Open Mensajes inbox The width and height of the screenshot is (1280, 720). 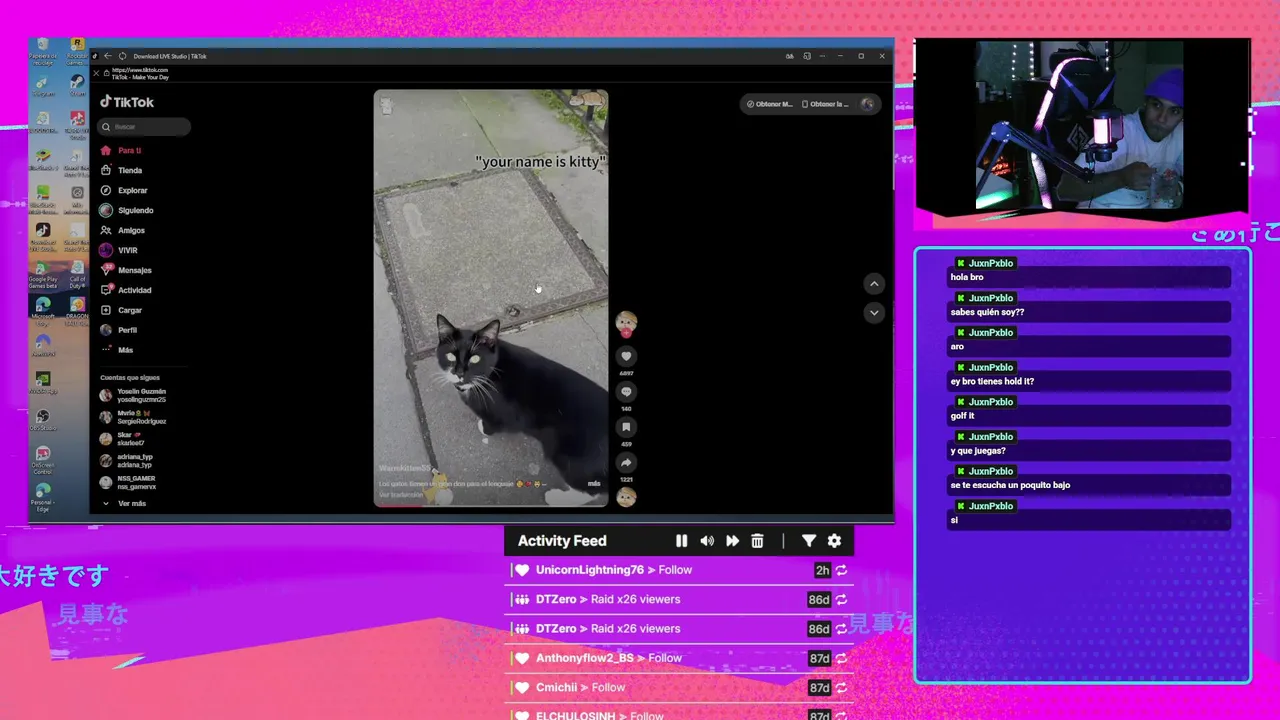pos(126,270)
